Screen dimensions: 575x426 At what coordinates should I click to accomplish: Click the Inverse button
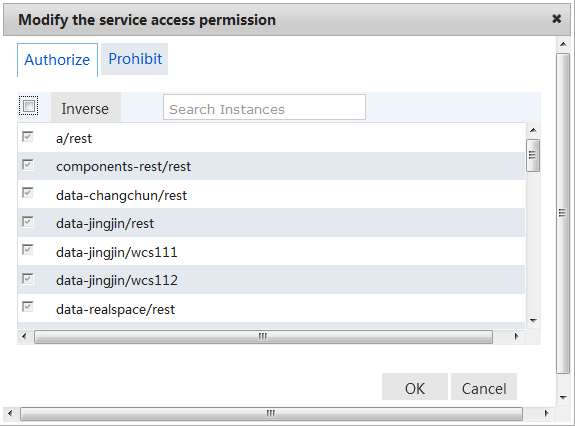click(x=85, y=109)
